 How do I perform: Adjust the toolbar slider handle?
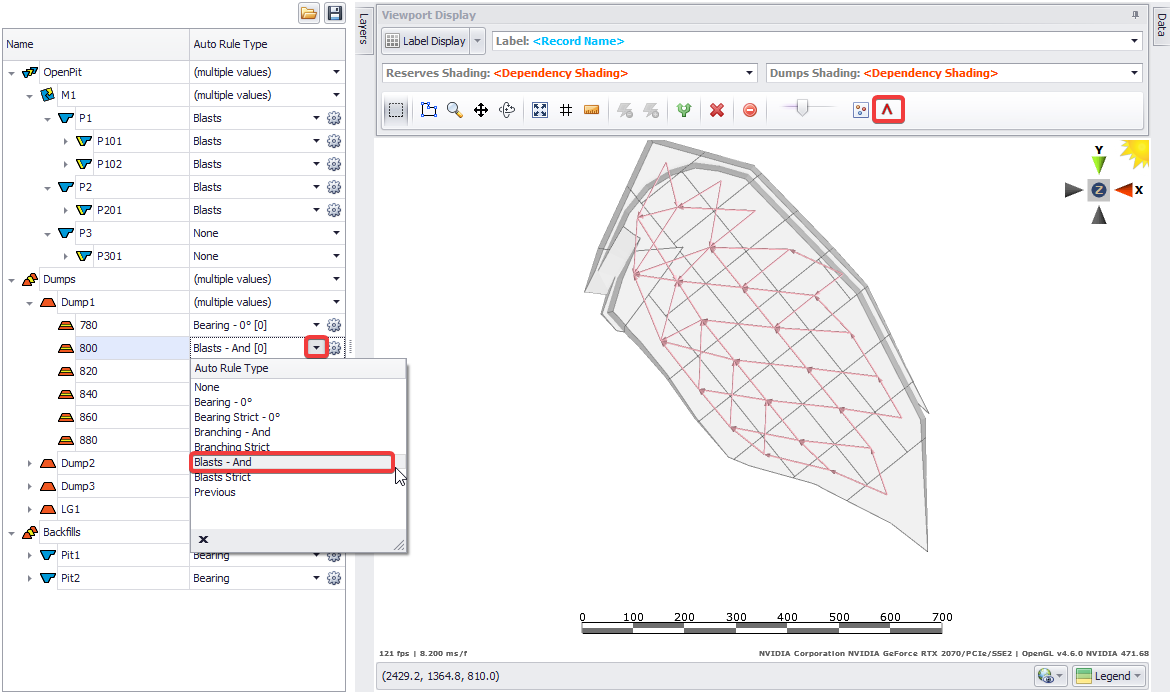(x=800, y=108)
